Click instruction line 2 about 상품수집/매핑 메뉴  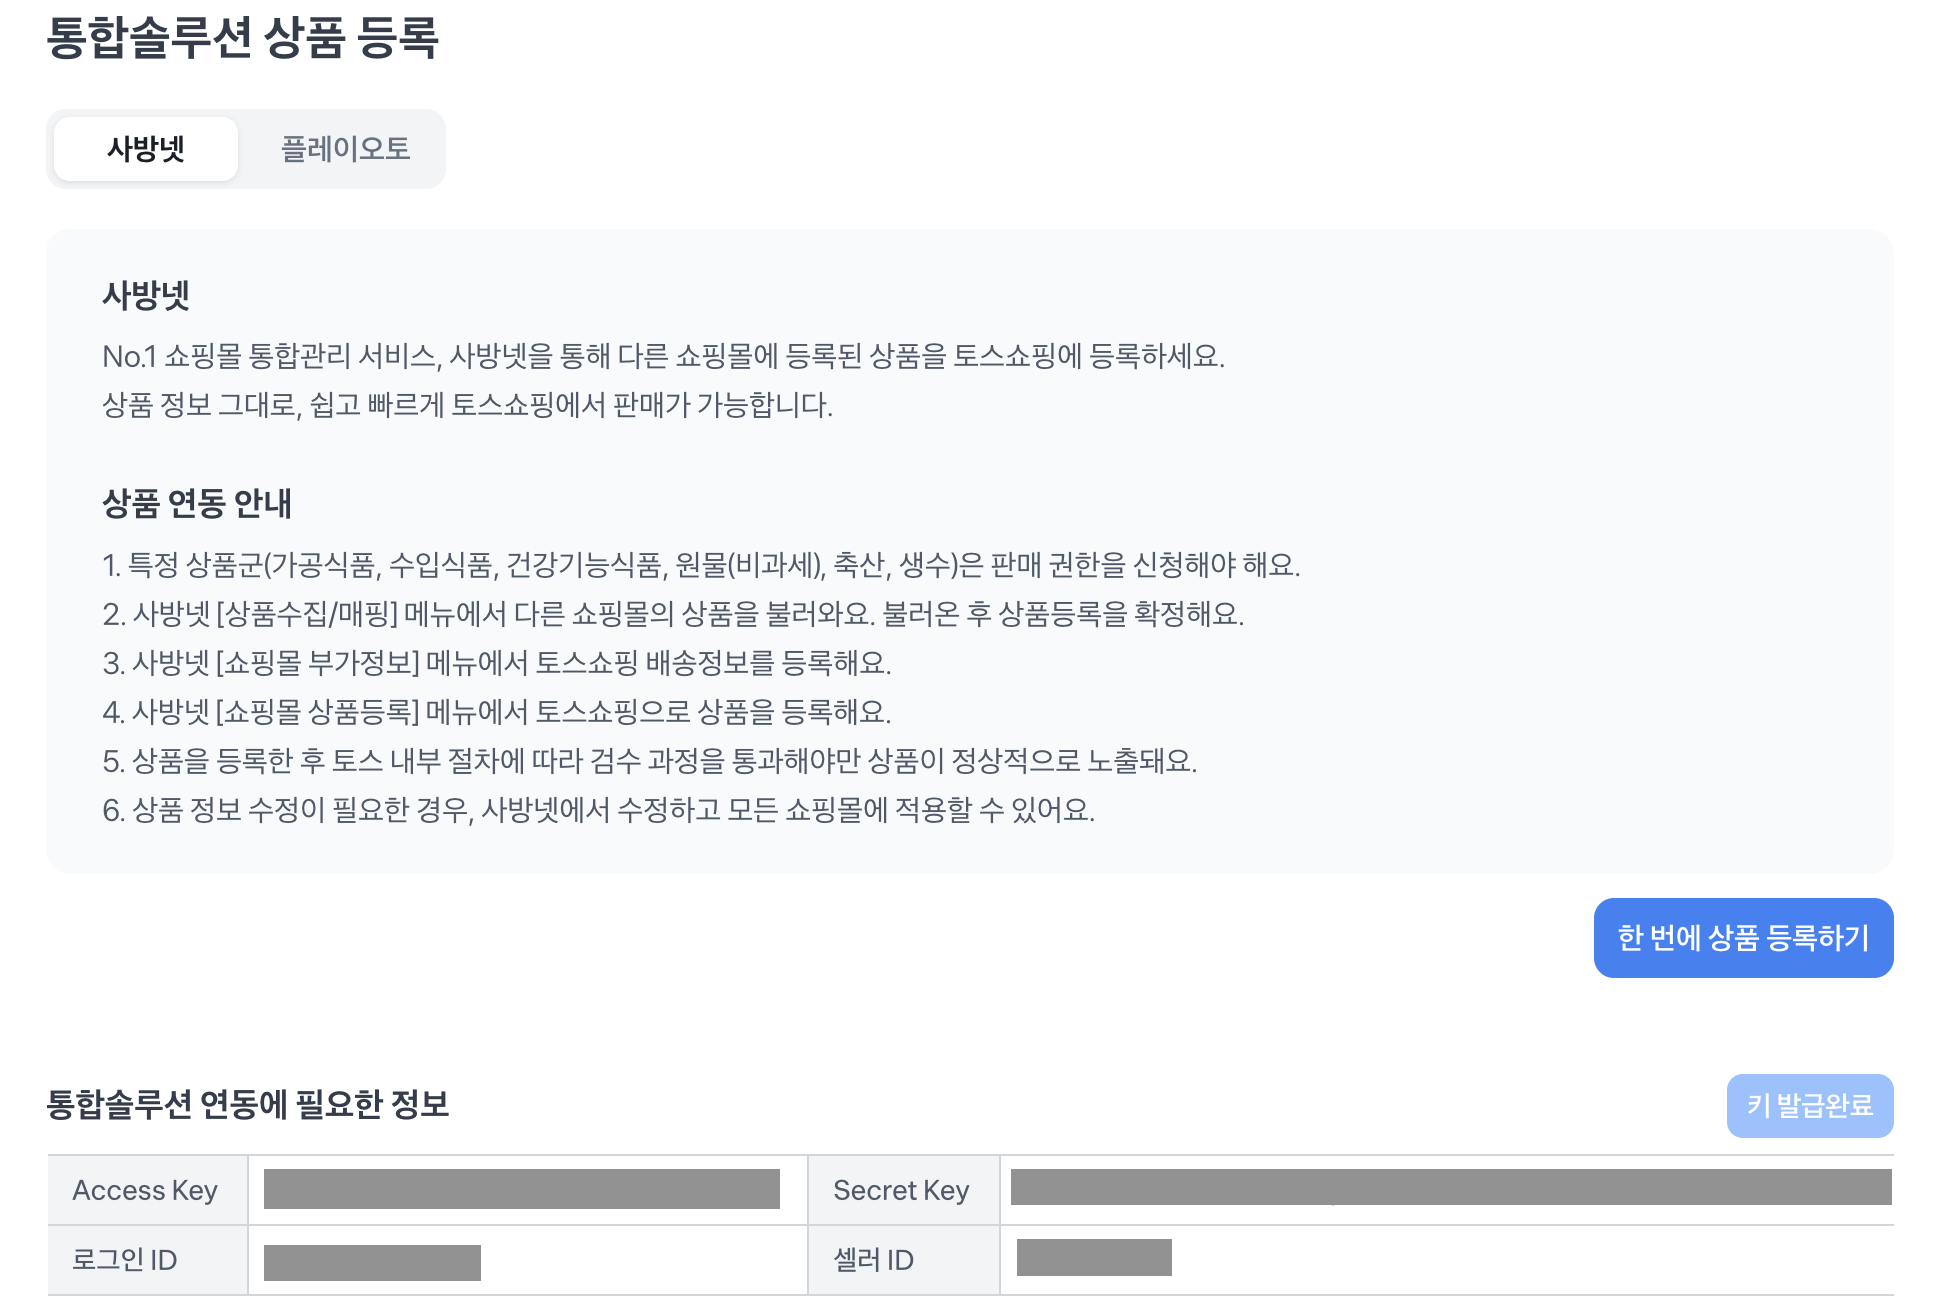[672, 614]
